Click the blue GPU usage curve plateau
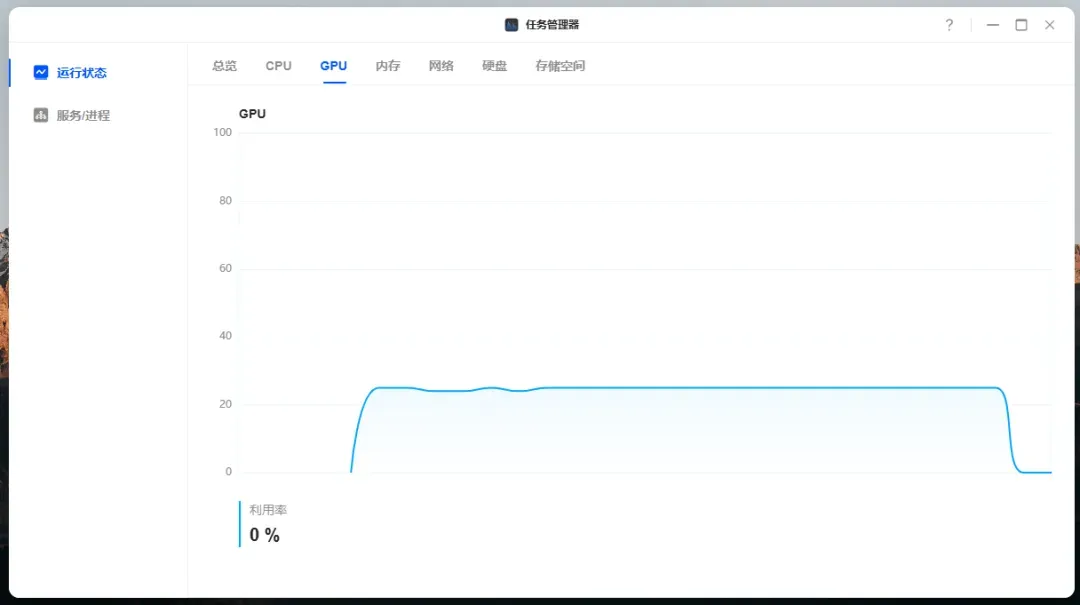The height and width of the screenshot is (605, 1080). (x=700, y=387)
